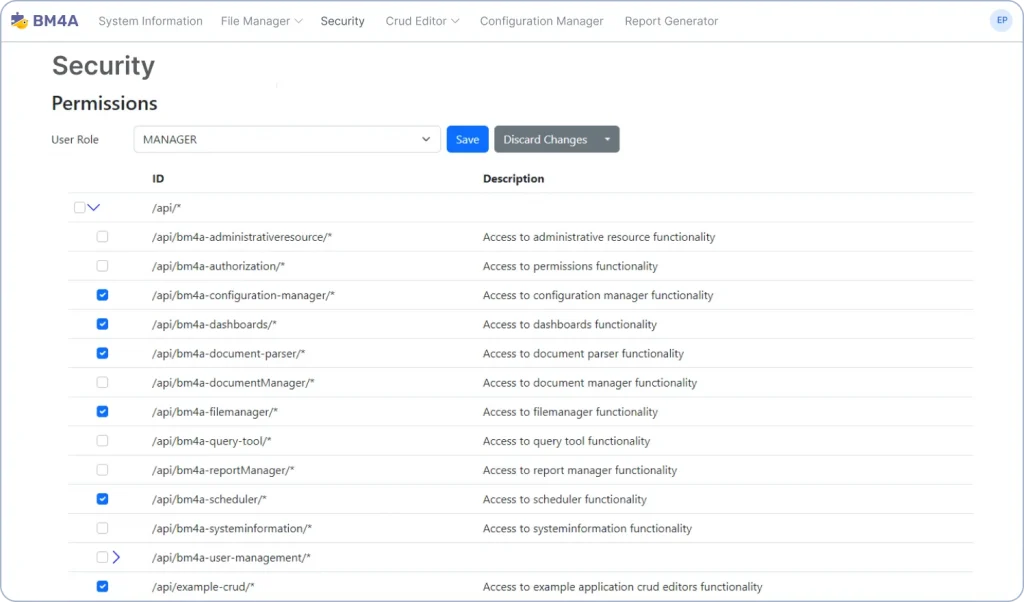
Task: Check the administrativeresource permission checkbox
Action: tap(103, 236)
